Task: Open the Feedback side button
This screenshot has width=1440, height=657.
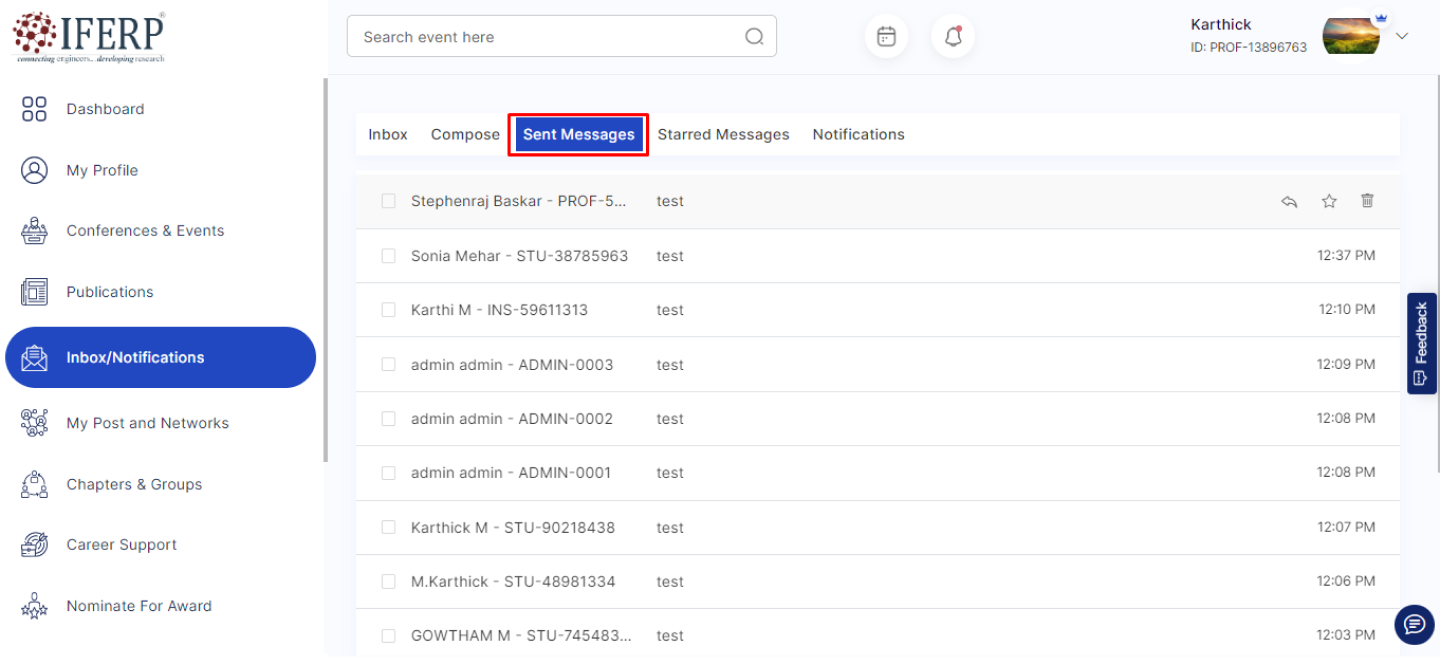Action: click(1421, 343)
